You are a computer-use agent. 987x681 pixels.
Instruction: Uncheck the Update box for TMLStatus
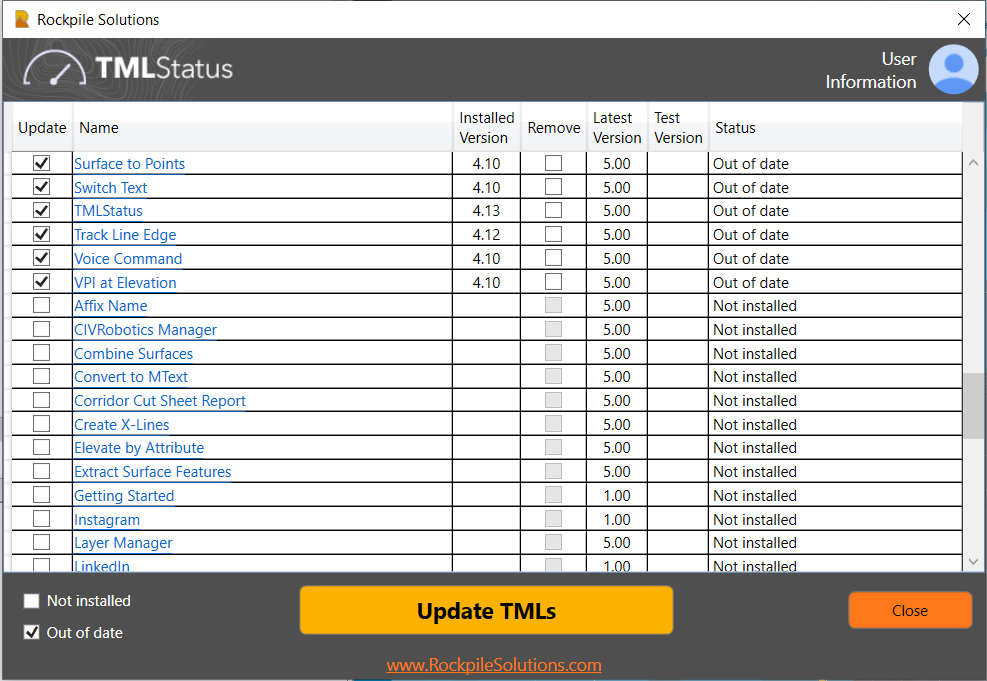pyautogui.click(x=41, y=210)
